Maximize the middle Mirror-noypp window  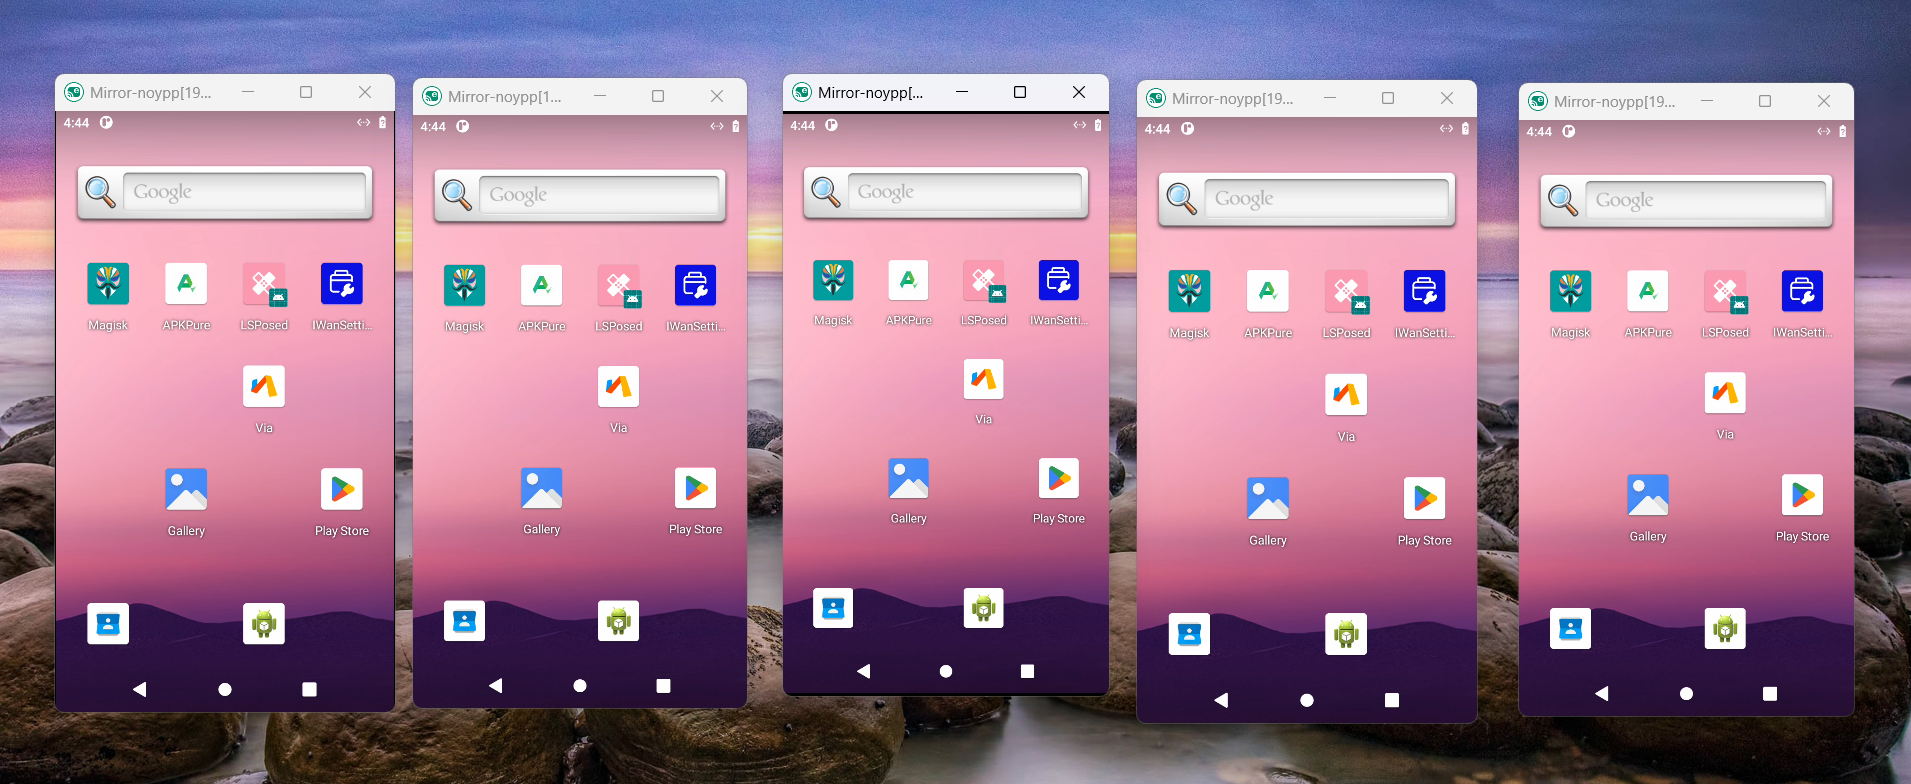[x=1020, y=92]
